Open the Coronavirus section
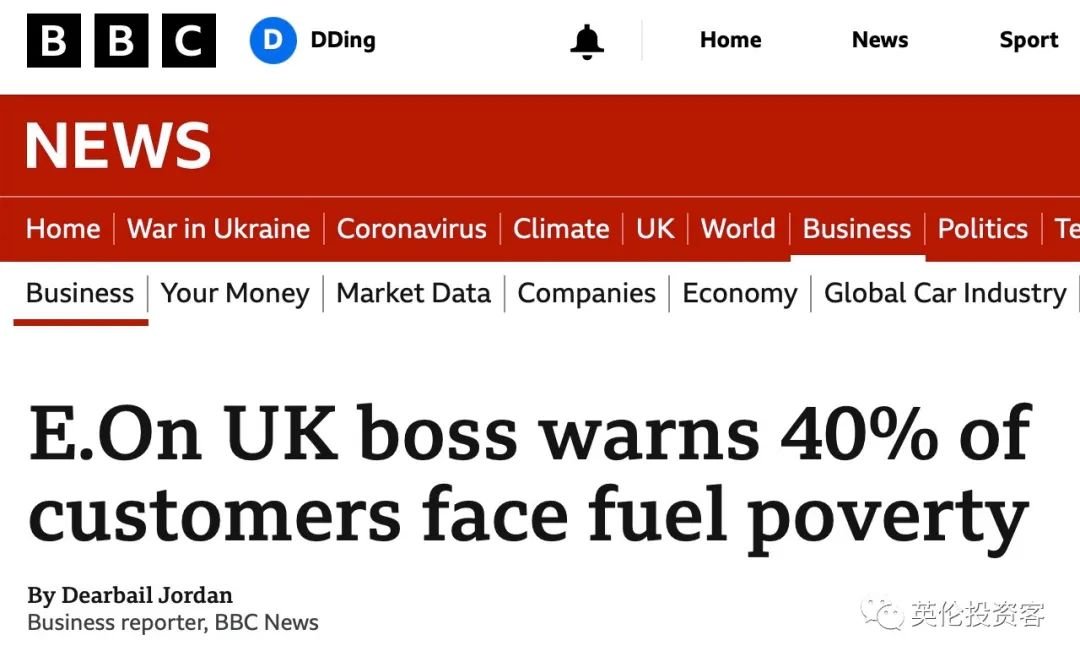Viewport: 1080px width, 662px height. (411, 229)
